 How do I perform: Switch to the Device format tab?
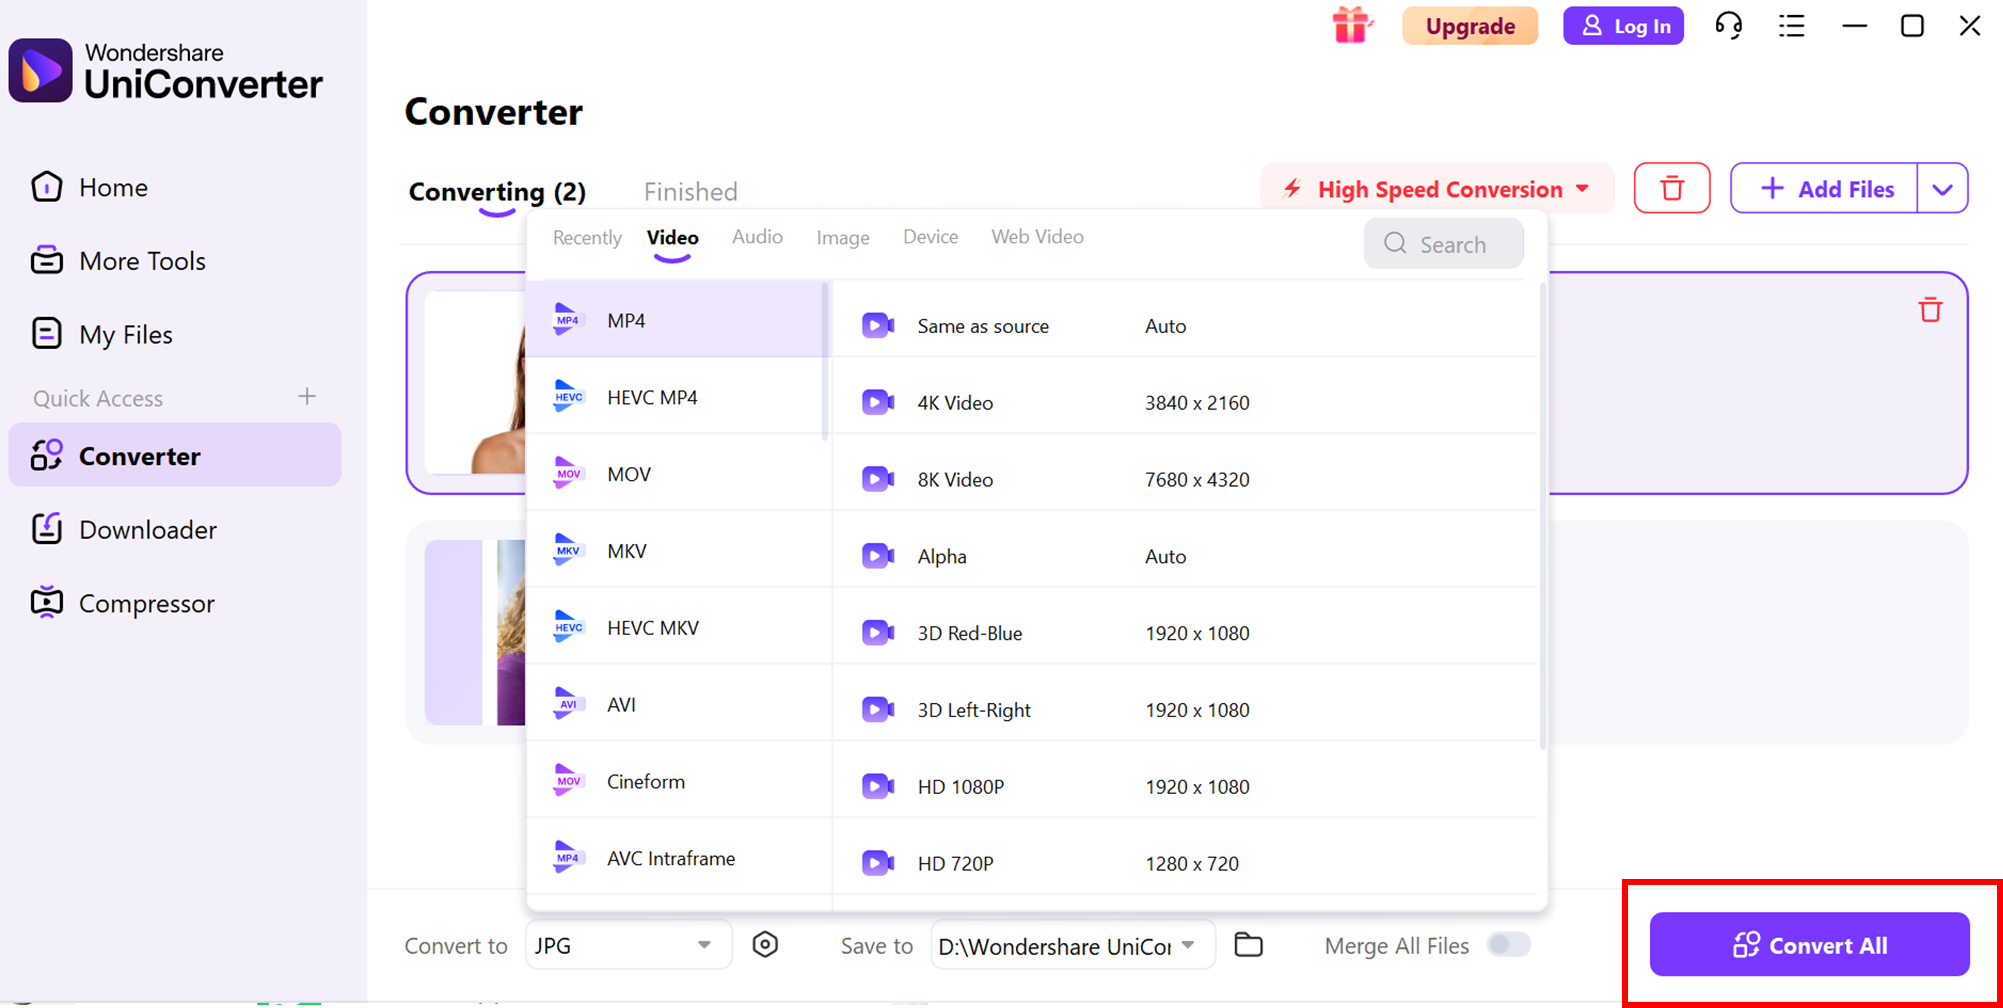930,237
